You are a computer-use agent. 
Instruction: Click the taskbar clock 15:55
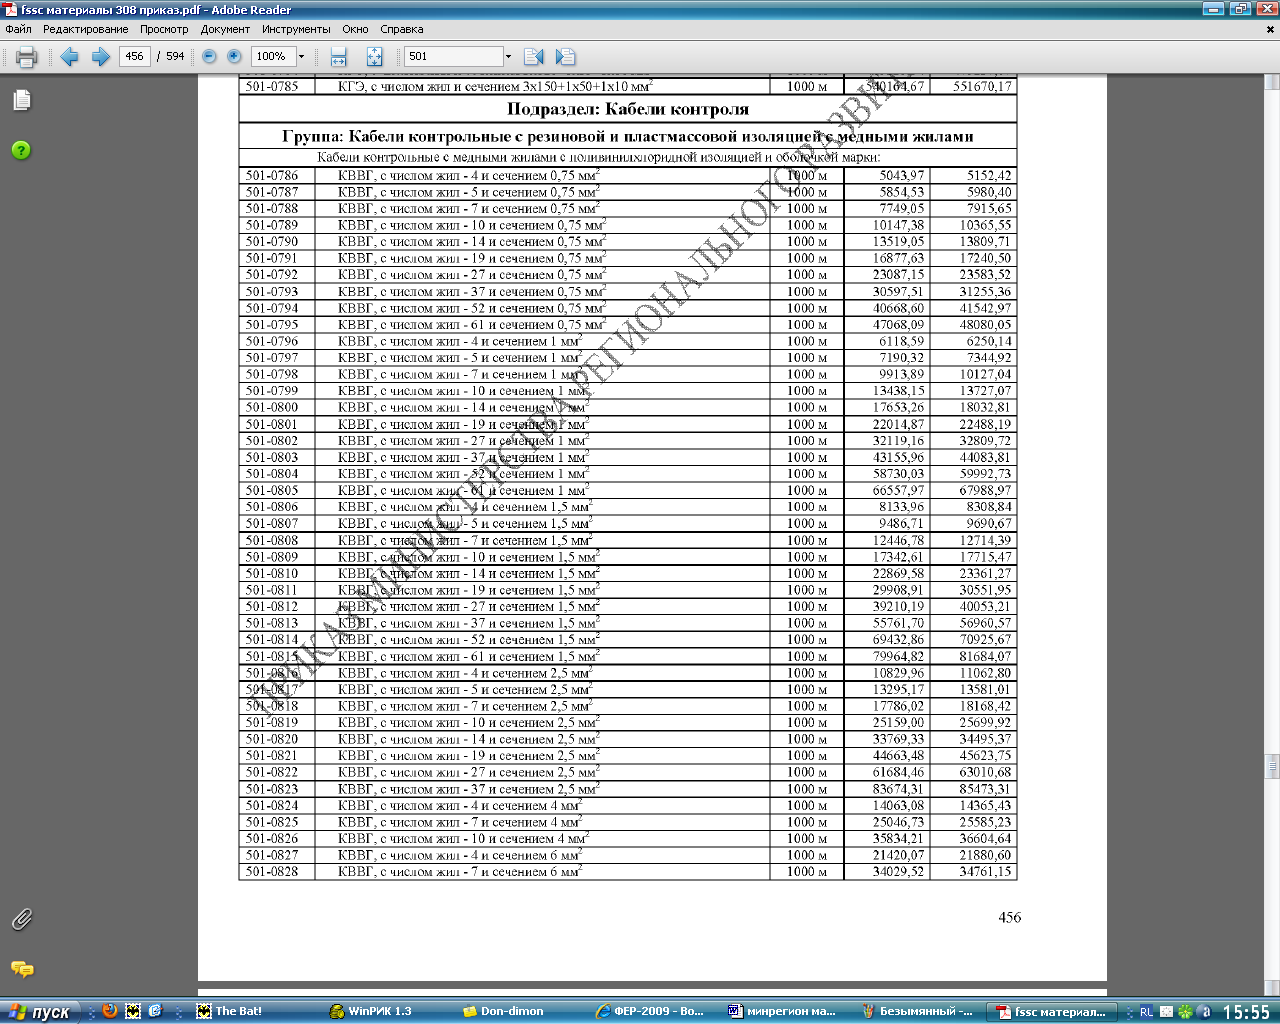click(x=1246, y=1012)
